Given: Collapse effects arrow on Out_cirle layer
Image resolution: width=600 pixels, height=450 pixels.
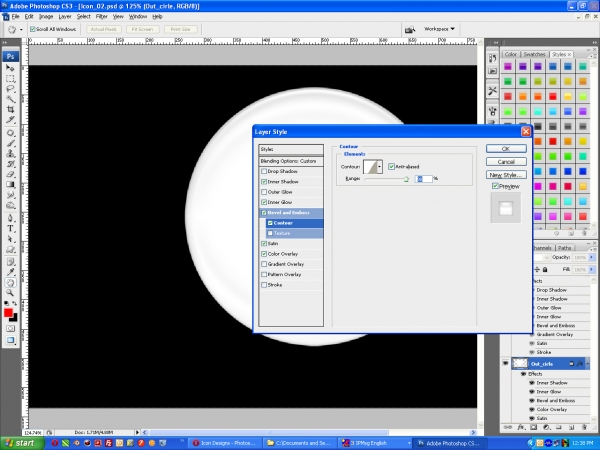Looking at the screenshot, I should [x=587, y=364].
